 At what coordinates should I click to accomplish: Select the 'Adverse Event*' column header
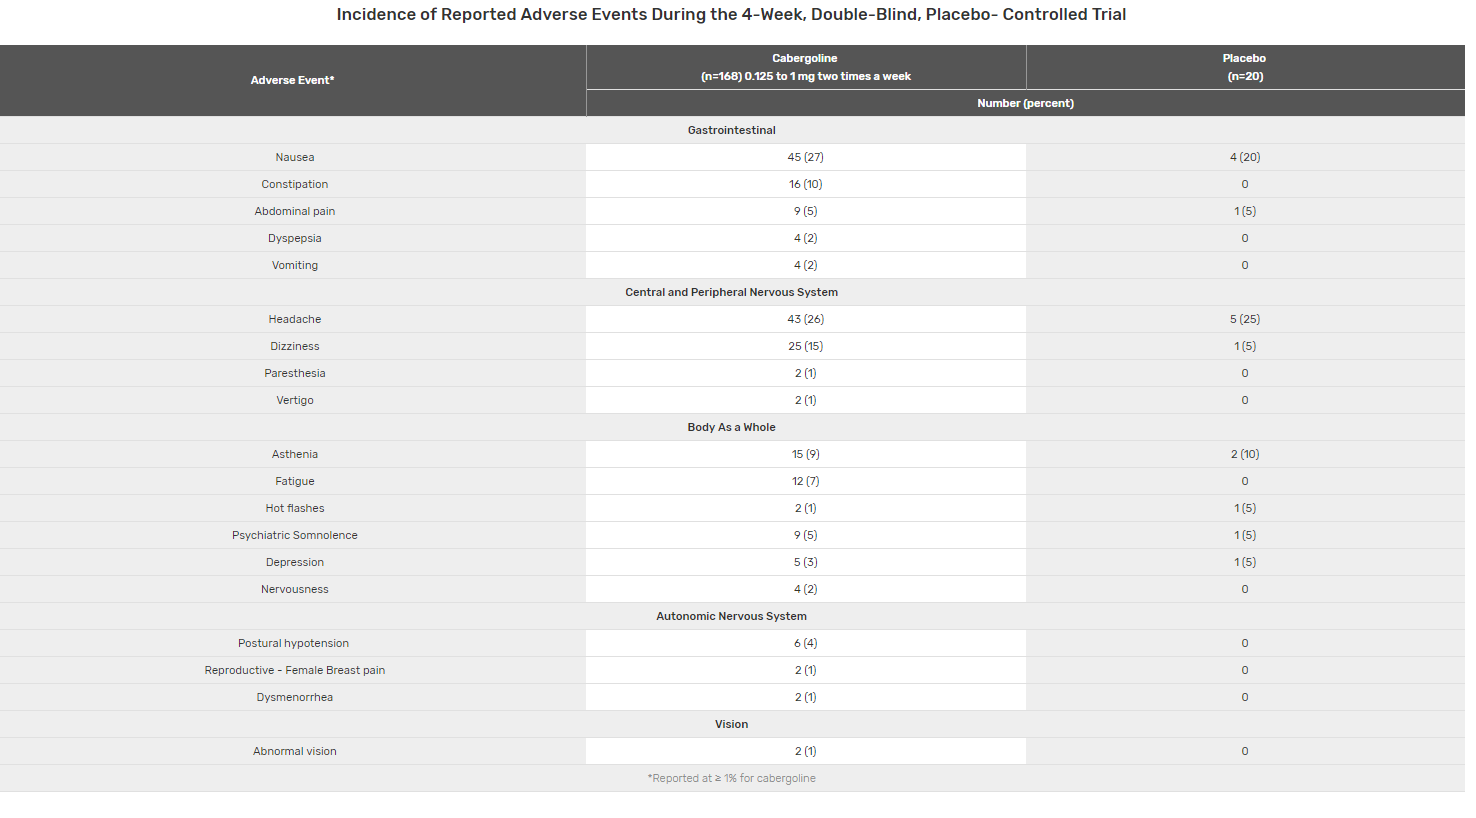click(x=293, y=80)
